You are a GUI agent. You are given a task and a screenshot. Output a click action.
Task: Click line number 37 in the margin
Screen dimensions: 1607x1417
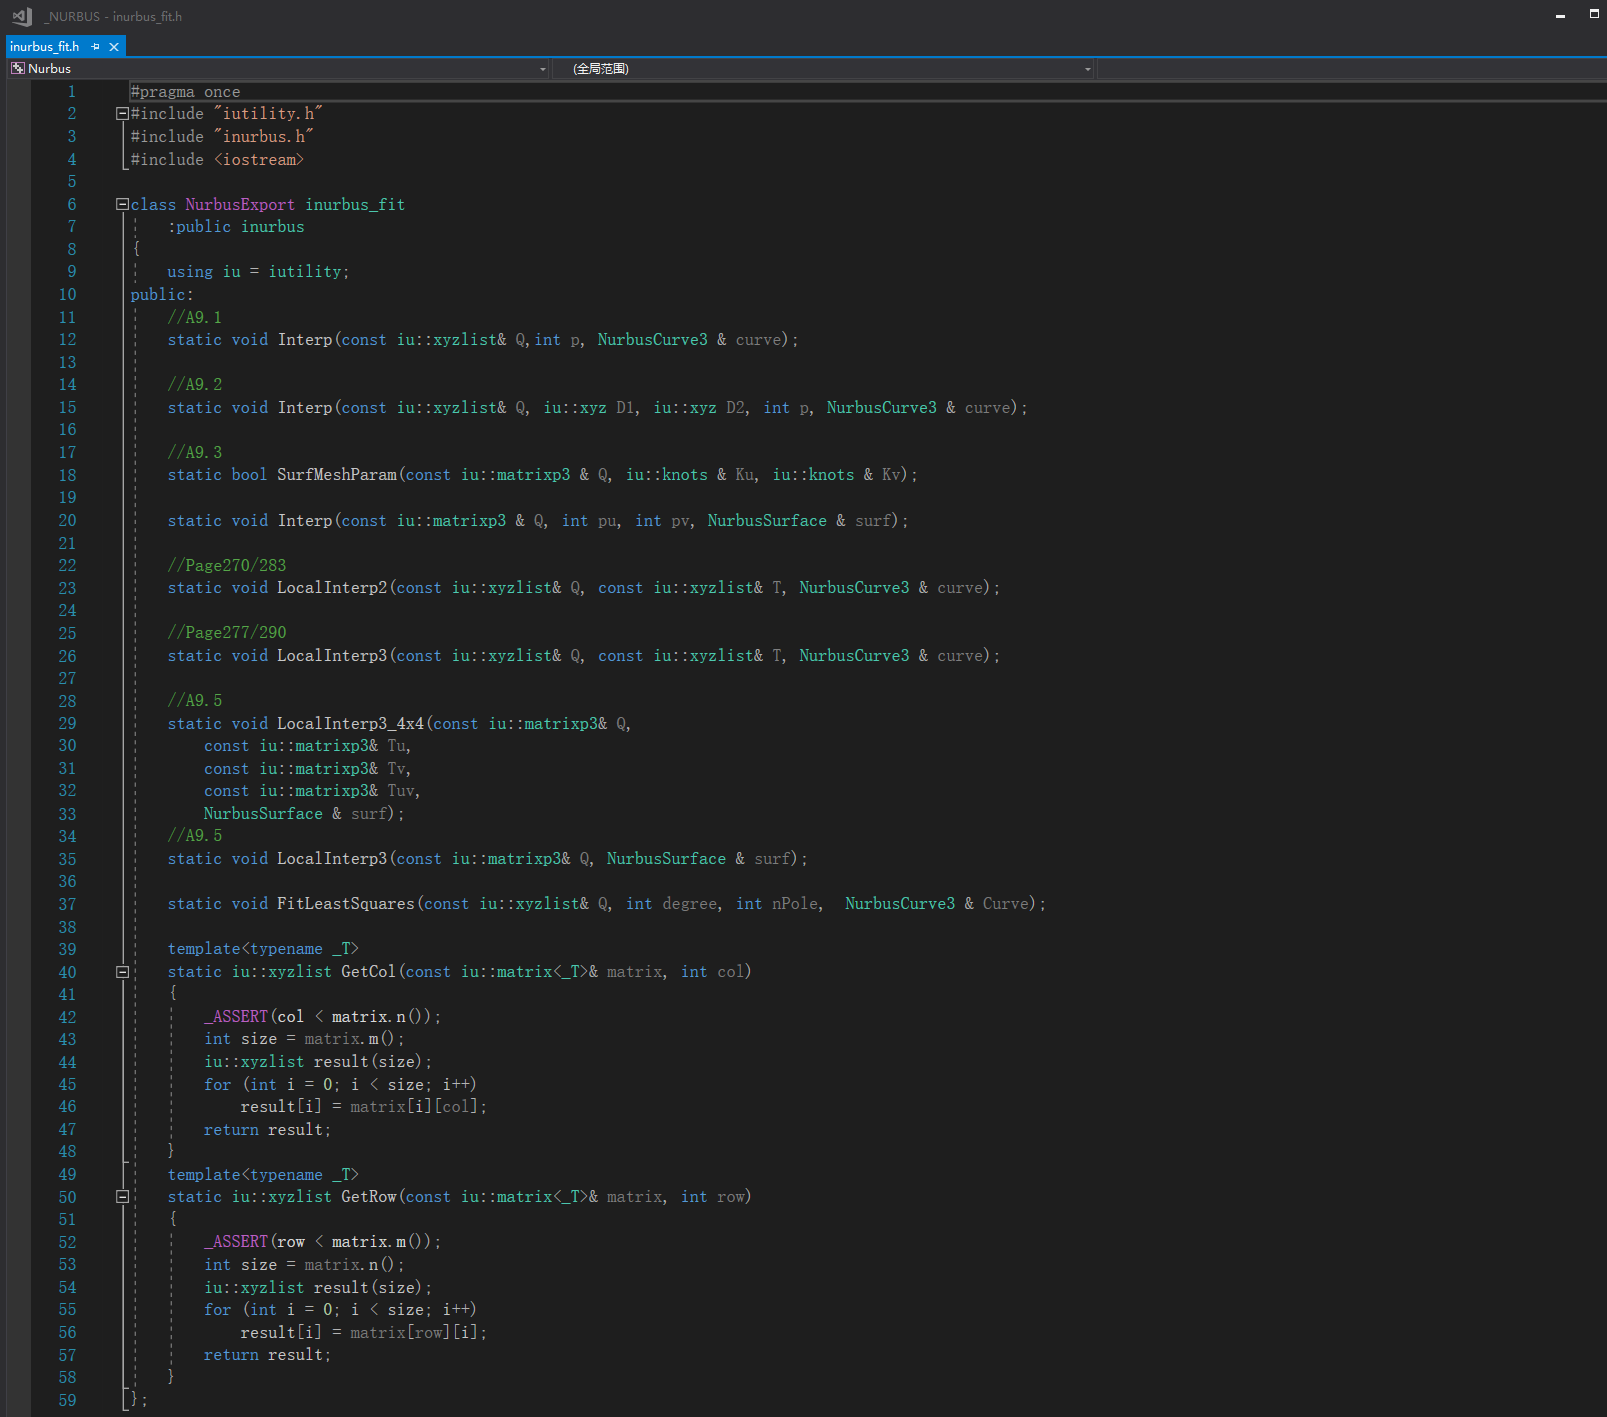pyautogui.click(x=67, y=904)
